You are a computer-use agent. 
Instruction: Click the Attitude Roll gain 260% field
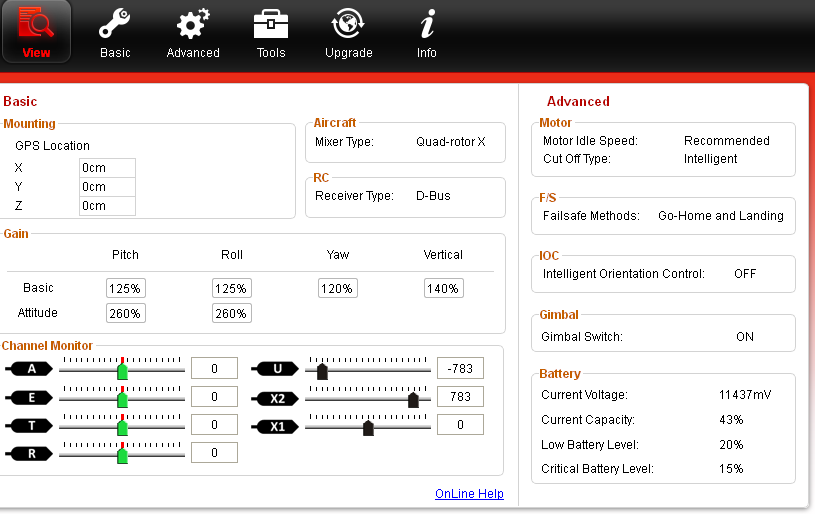[x=232, y=313]
